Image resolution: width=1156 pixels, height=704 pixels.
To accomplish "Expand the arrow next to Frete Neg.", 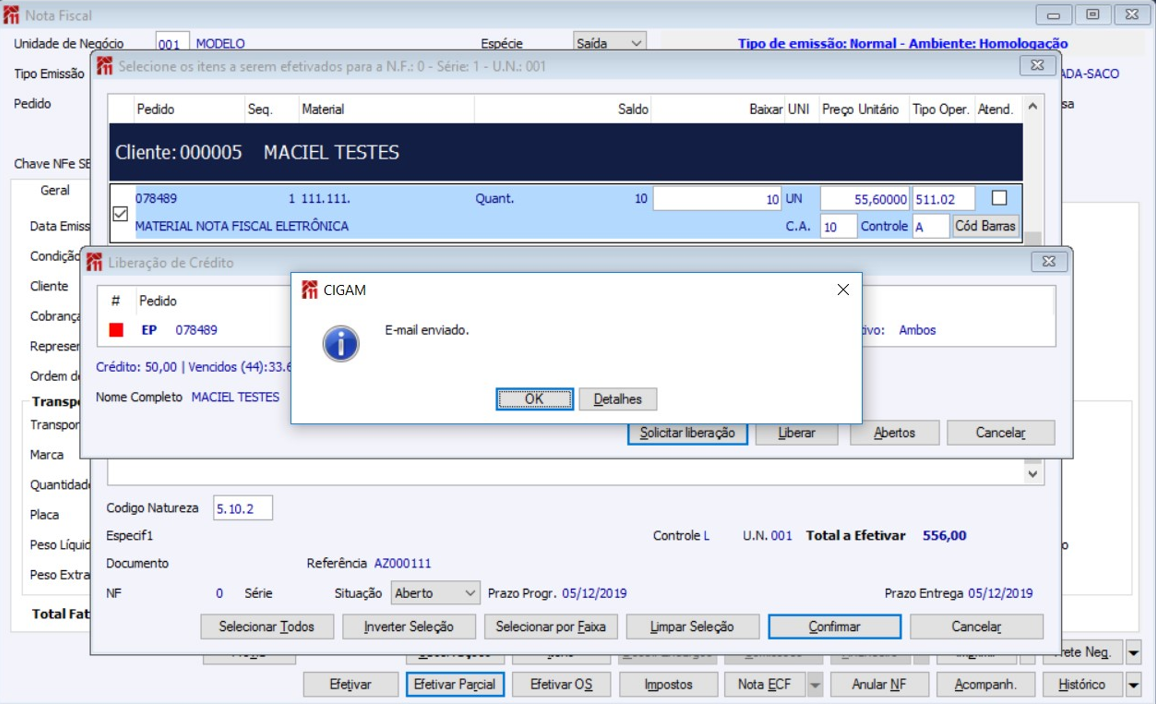I will point(1133,652).
